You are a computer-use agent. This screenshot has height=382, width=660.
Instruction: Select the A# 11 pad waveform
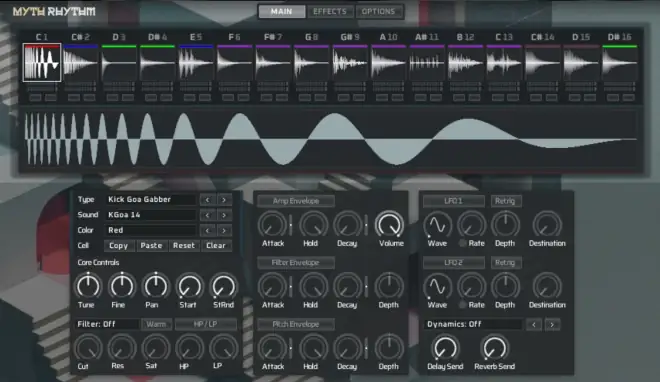tap(427, 63)
